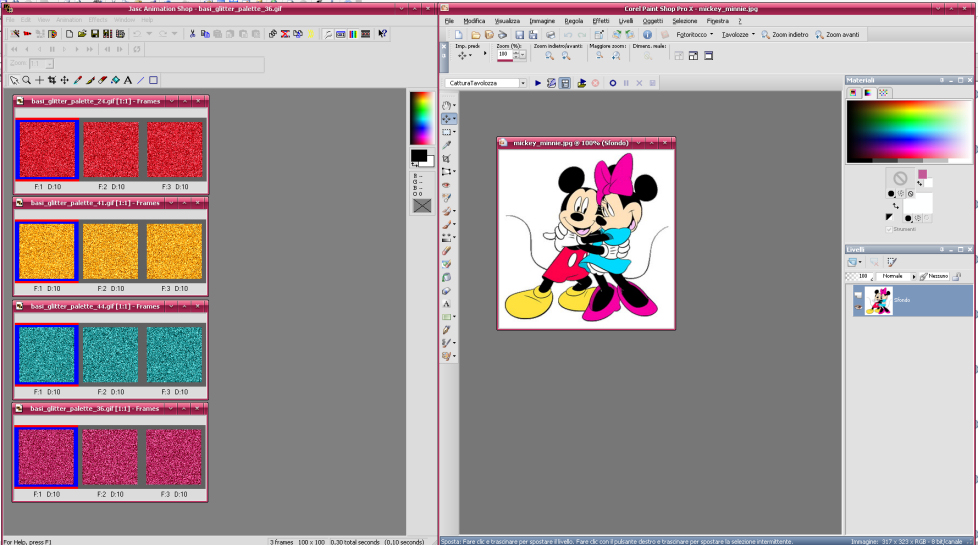This screenshot has width=978, height=545.
Task: Switch to rainbow tab in Materiali panel
Action: click(868, 92)
